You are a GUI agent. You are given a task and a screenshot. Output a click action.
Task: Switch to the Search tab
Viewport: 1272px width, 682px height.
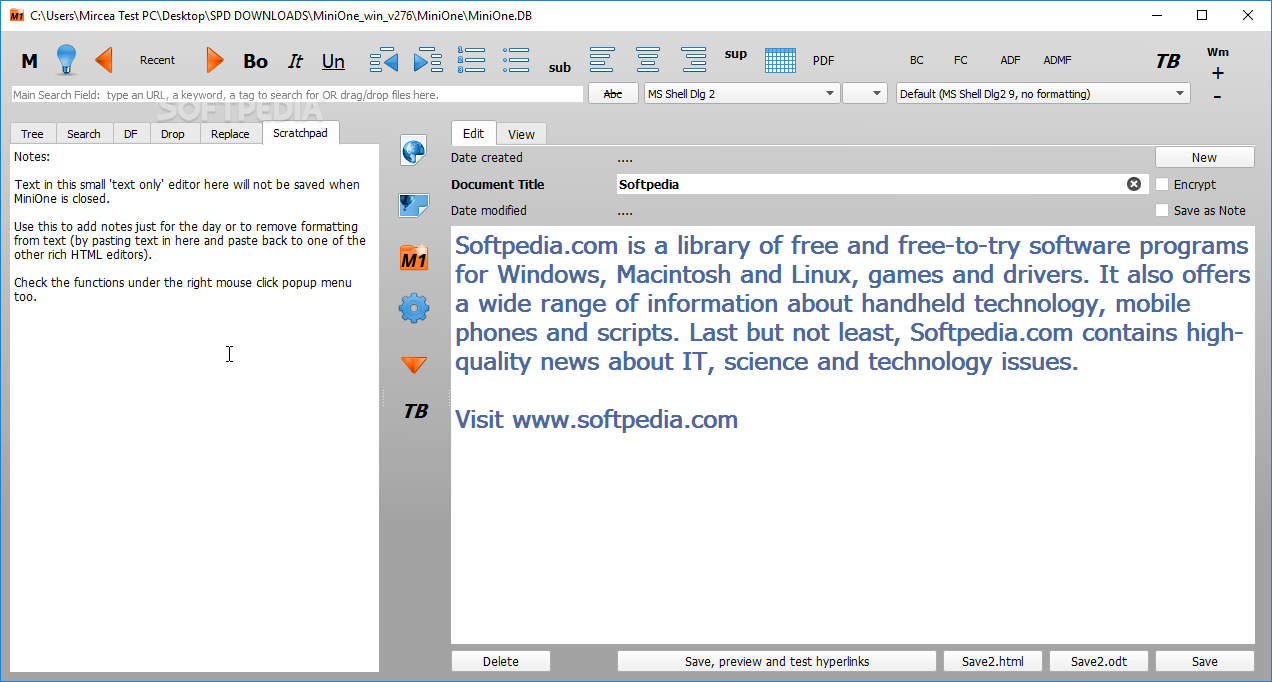(x=84, y=133)
